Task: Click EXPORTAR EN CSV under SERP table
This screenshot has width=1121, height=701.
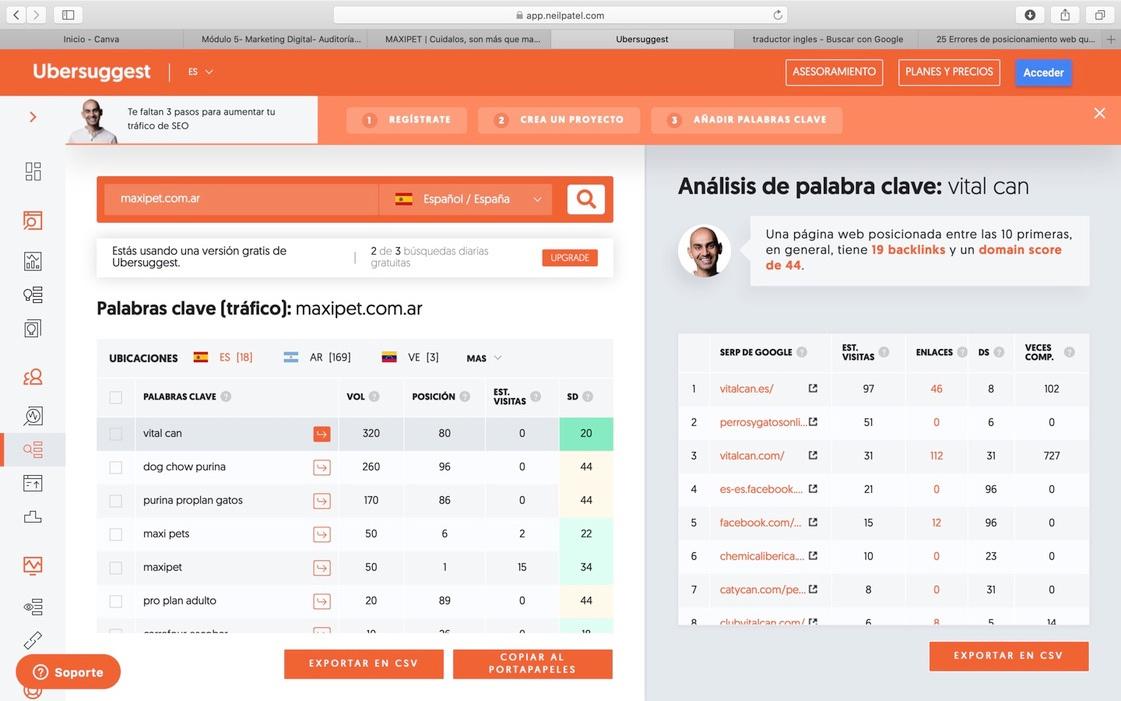Action: point(1008,656)
